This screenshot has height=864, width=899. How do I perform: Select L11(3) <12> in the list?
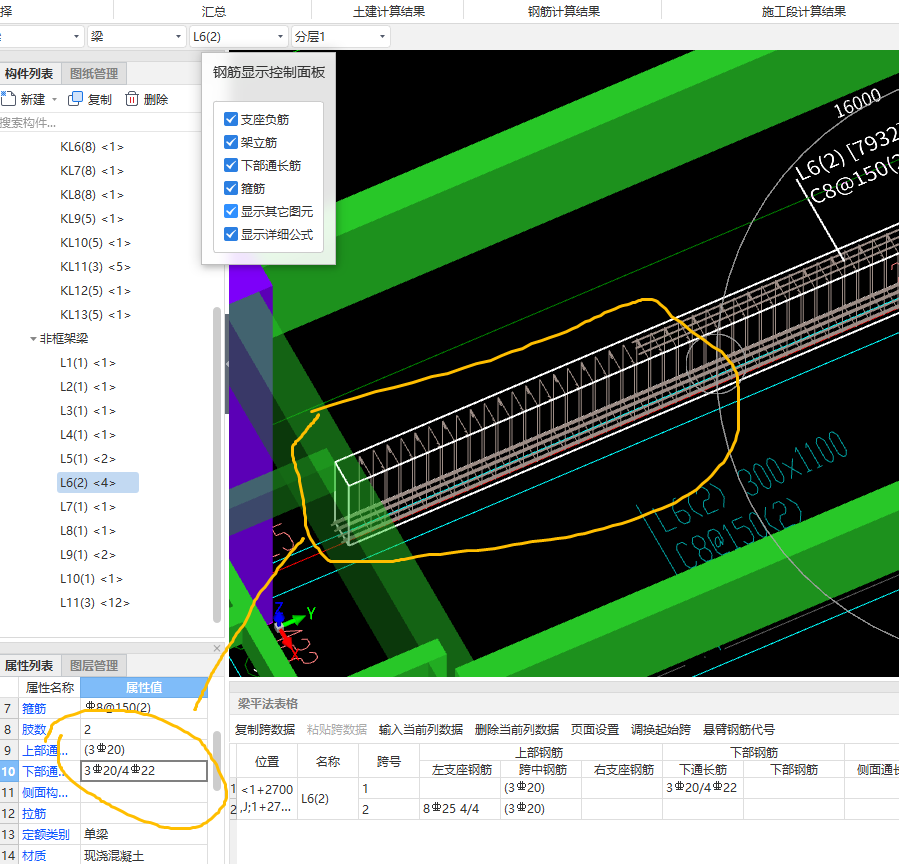coord(95,603)
